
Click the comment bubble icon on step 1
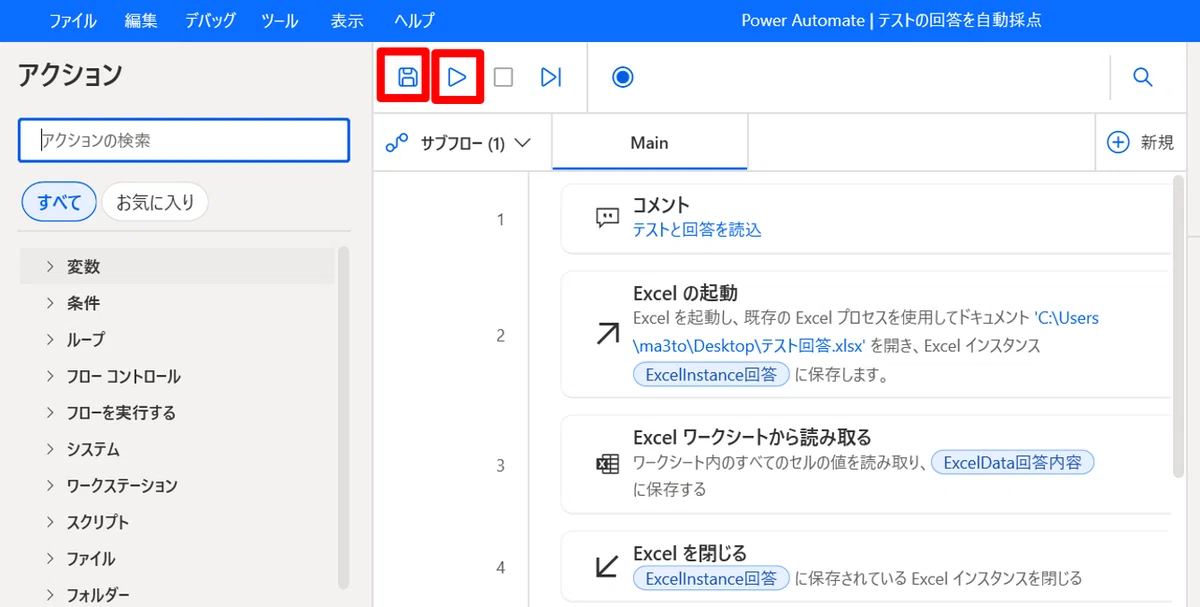(607, 218)
